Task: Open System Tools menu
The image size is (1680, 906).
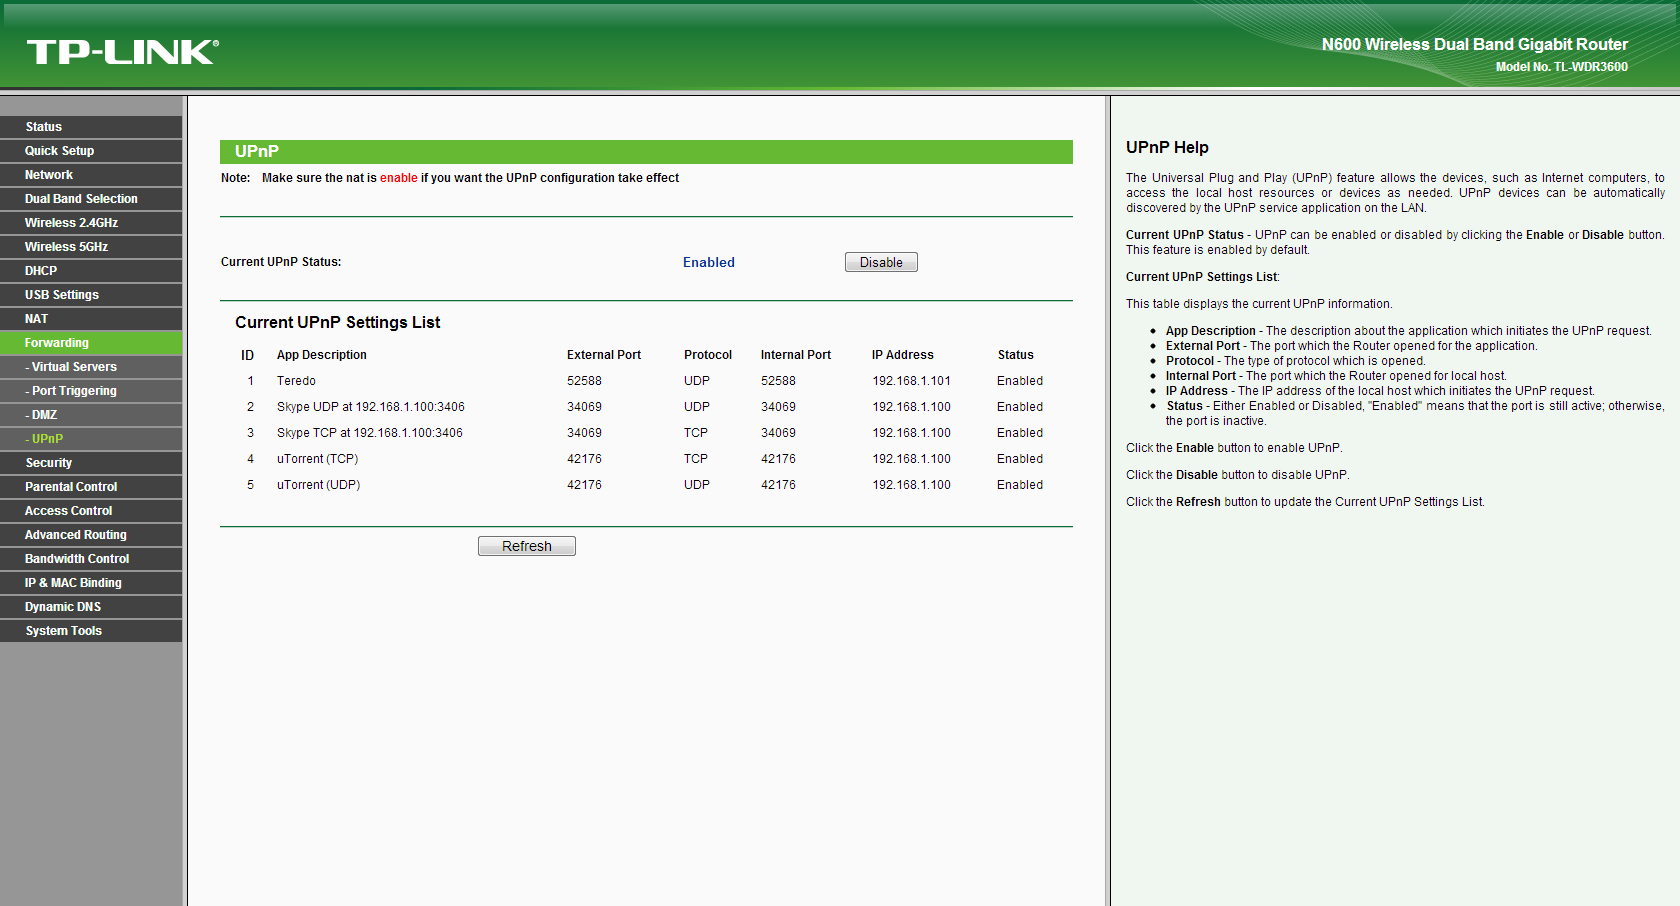Action: [91, 631]
